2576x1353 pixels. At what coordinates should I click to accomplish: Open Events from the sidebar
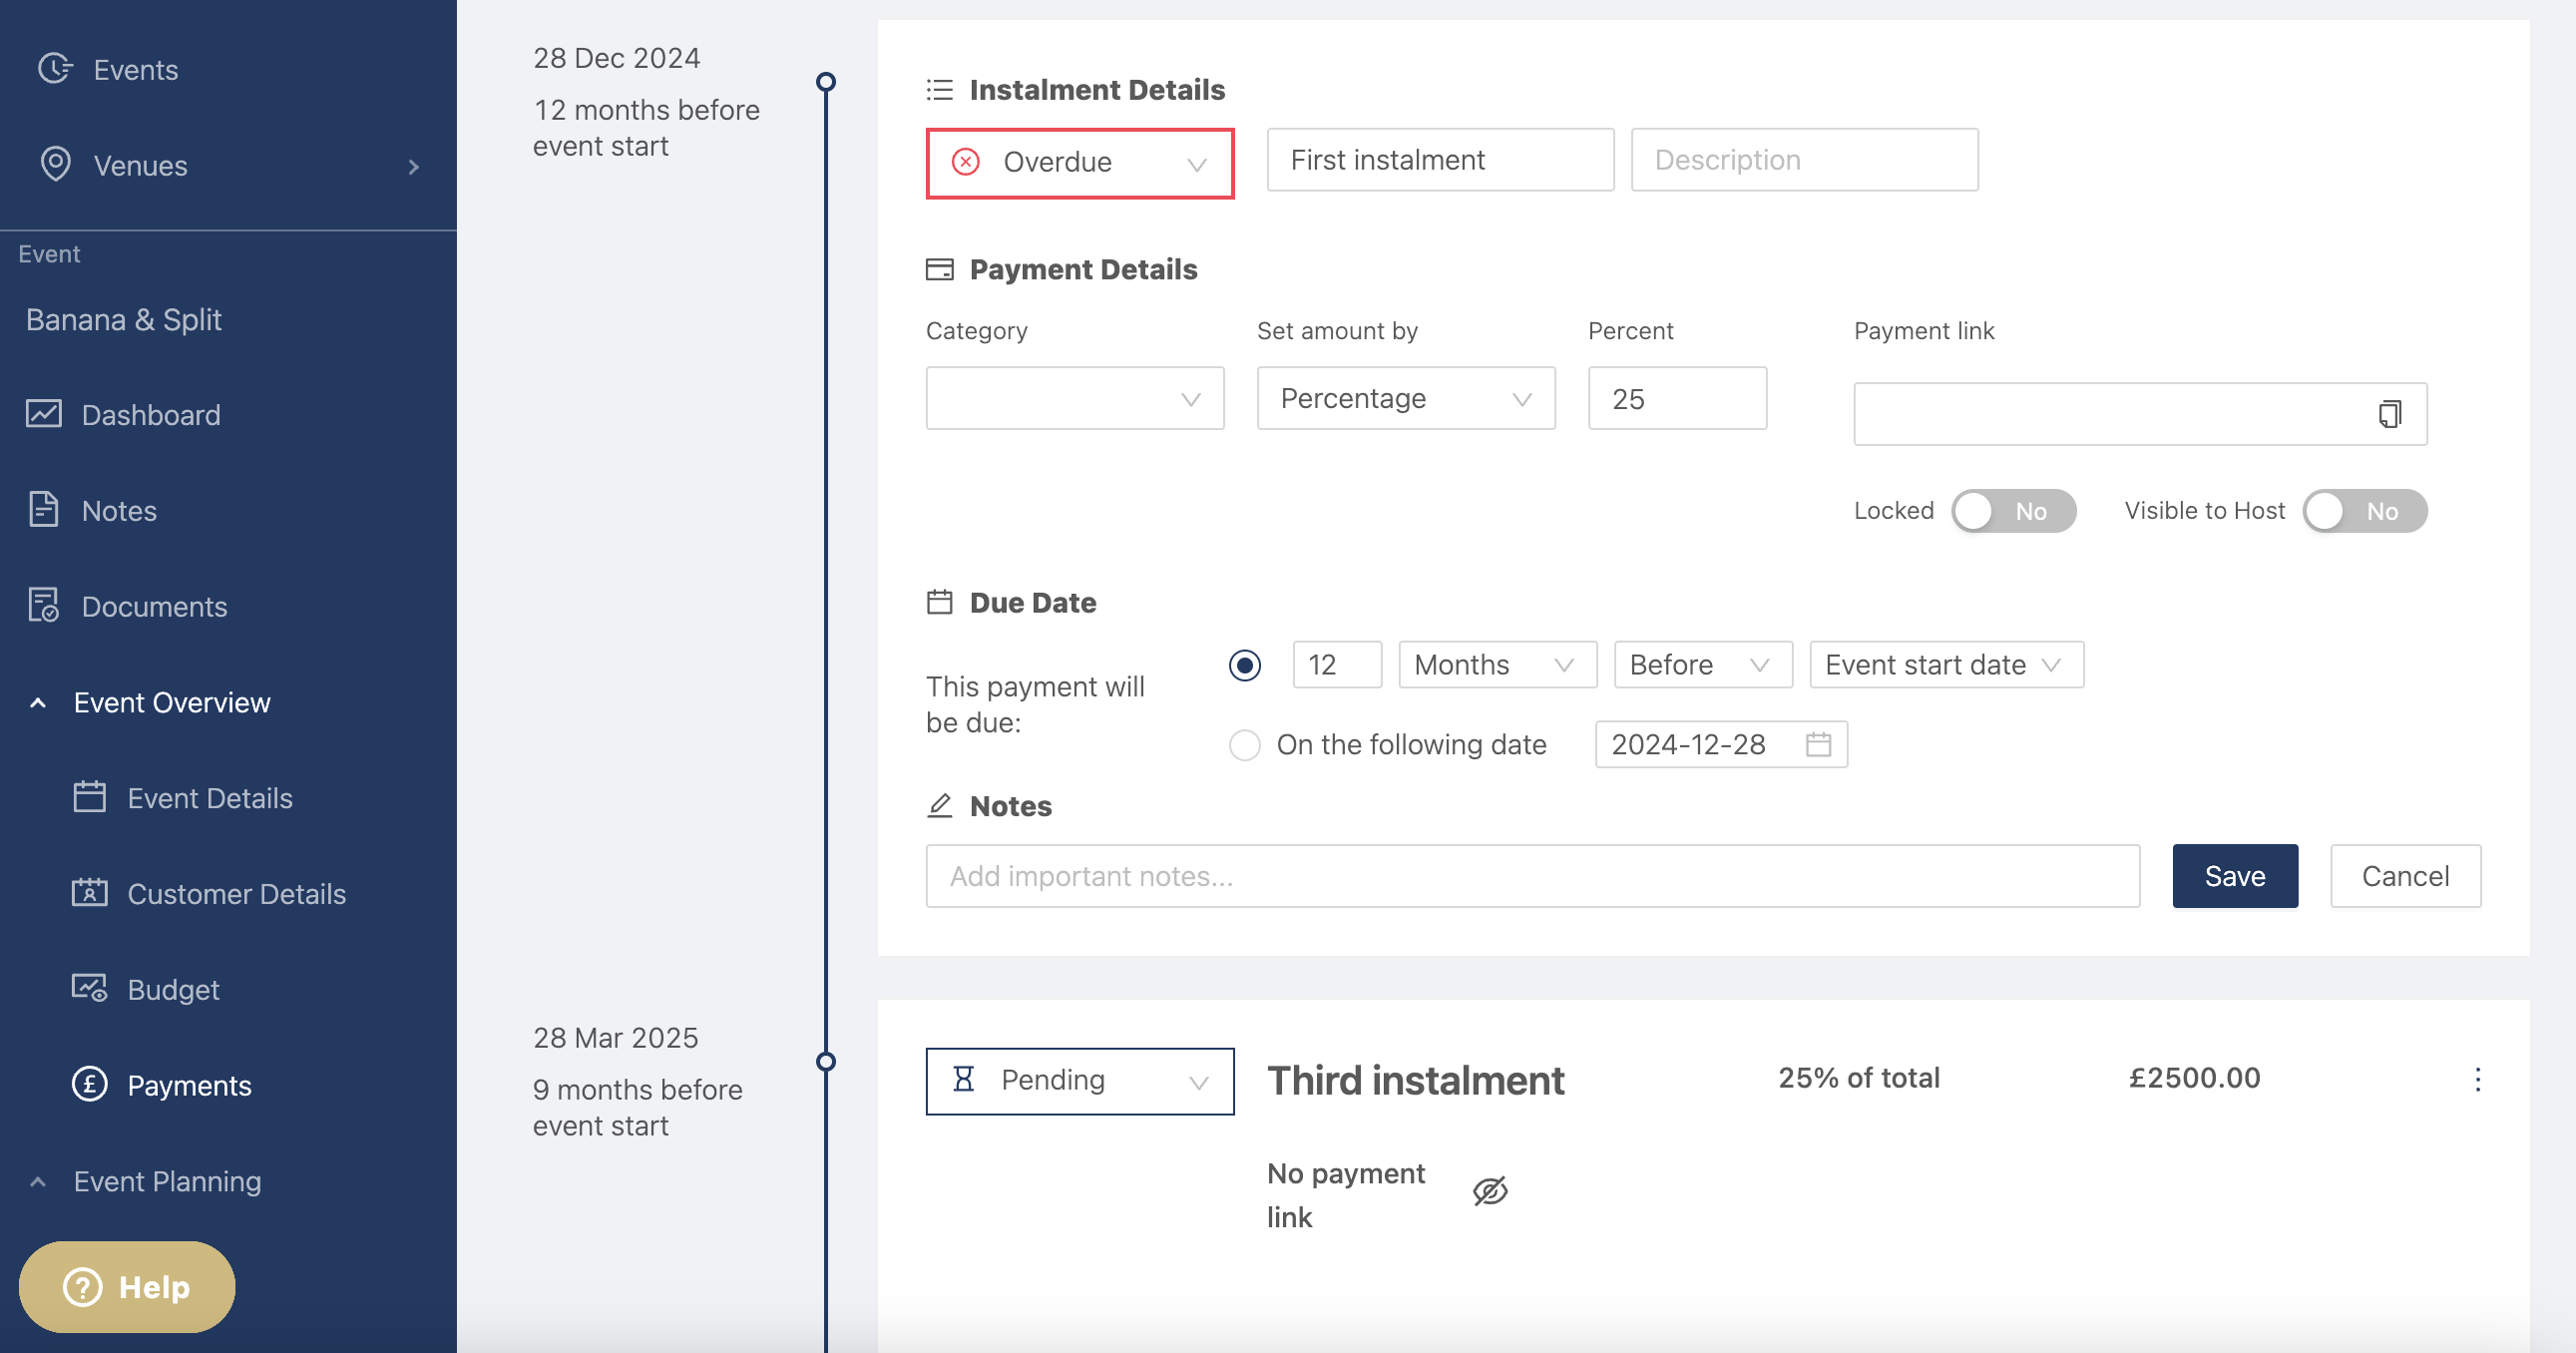[x=135, y=70]
